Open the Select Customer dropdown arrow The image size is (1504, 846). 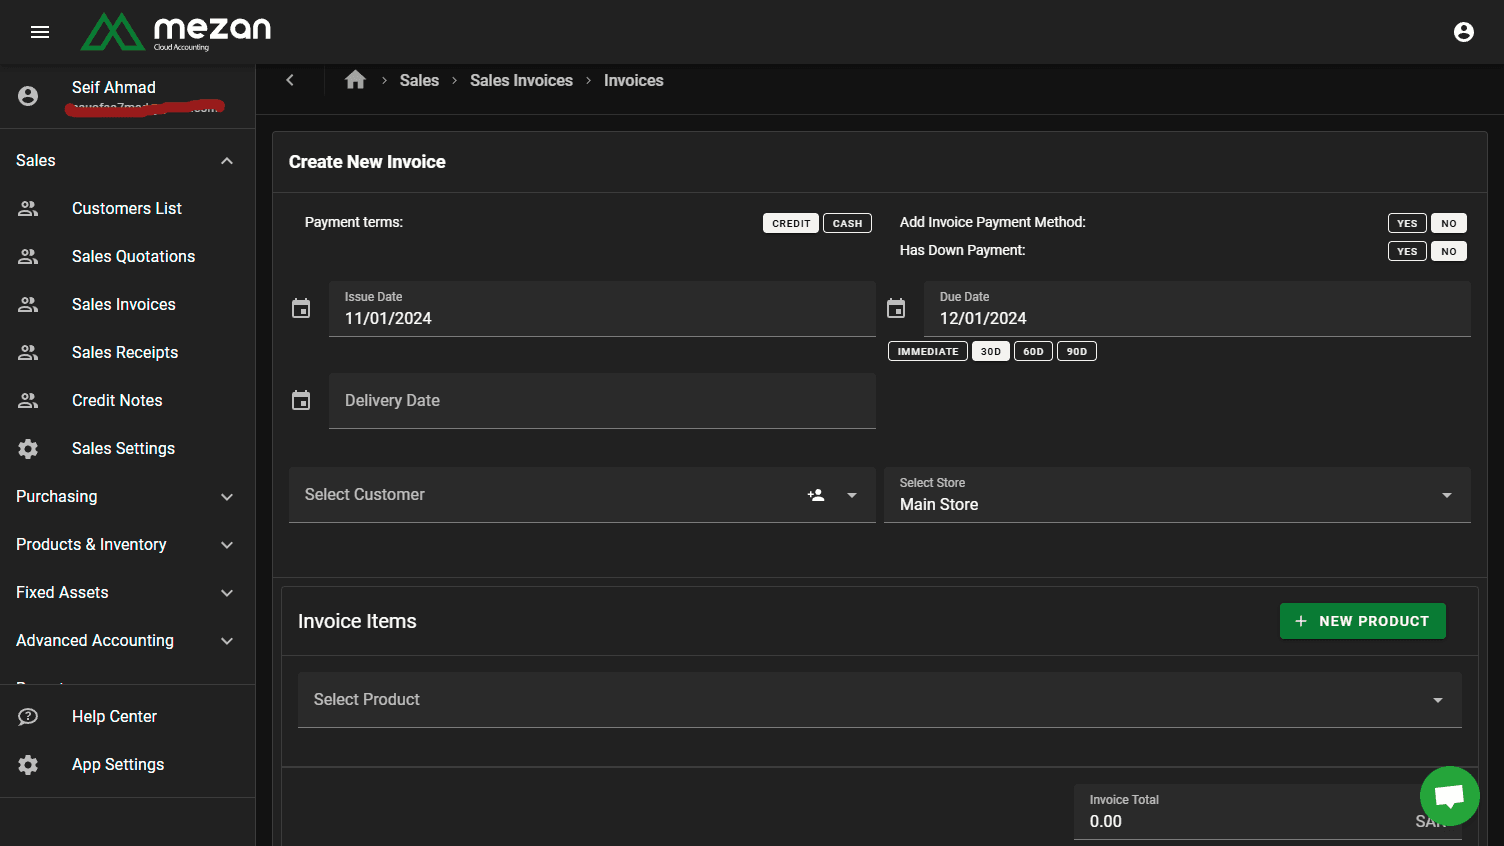point(852,495)
